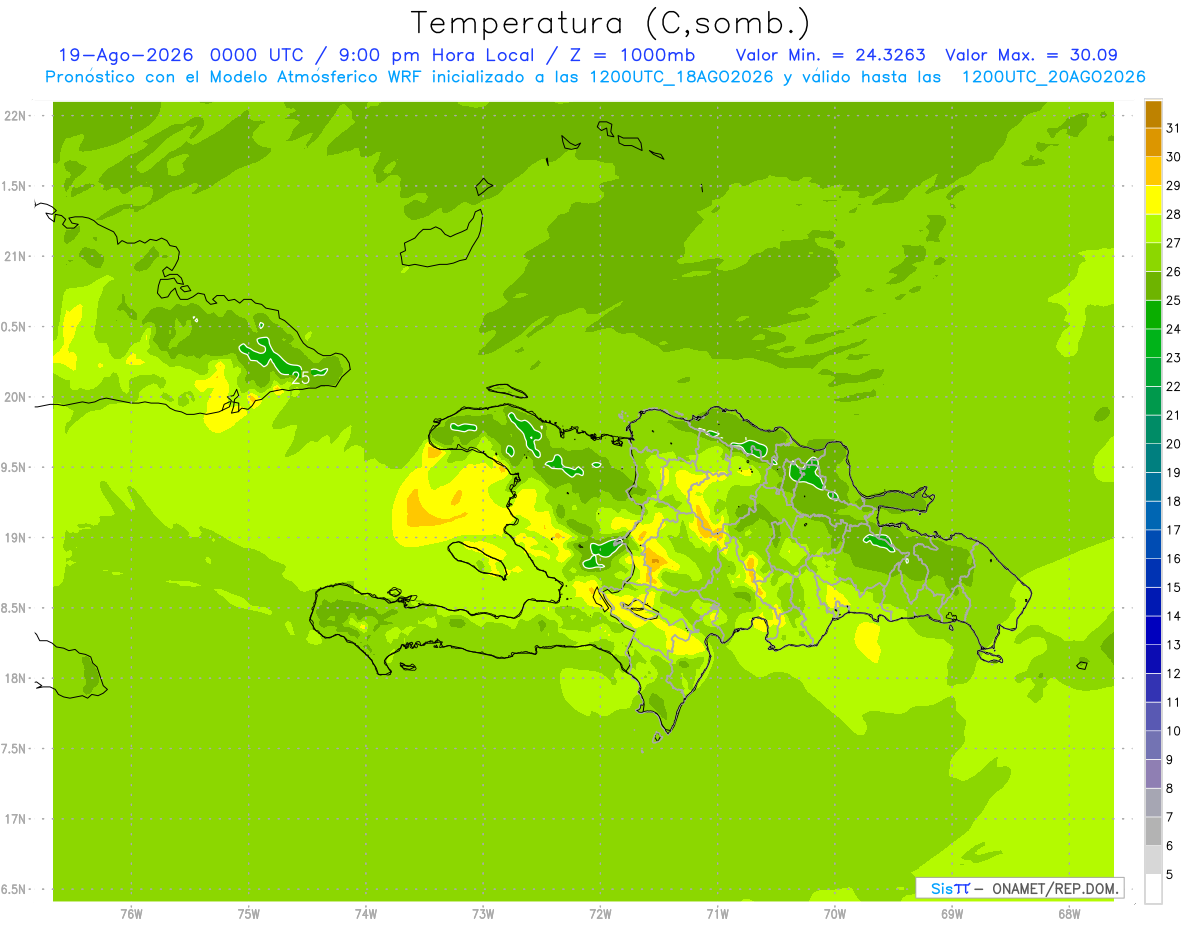Click the "1200UTC_20AGO2026" valid-until time
The image size is (1200, 927).
point(1053,77)
